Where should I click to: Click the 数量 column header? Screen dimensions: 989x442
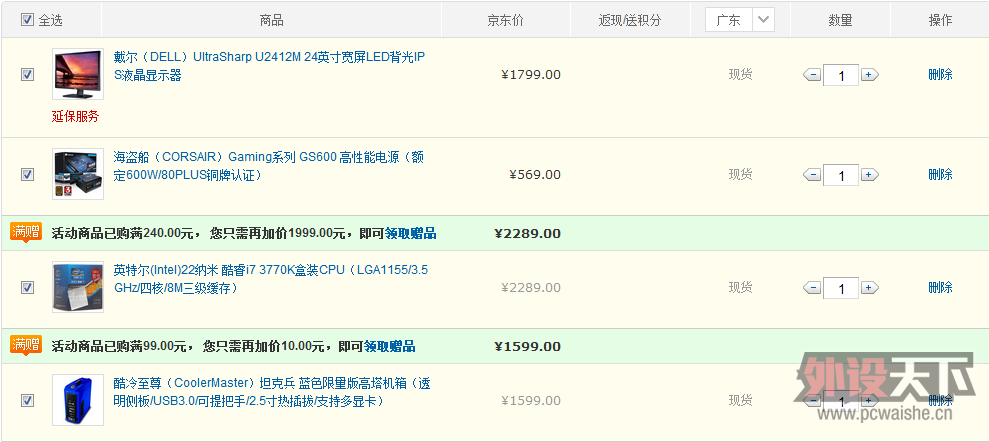click(840, 20)
